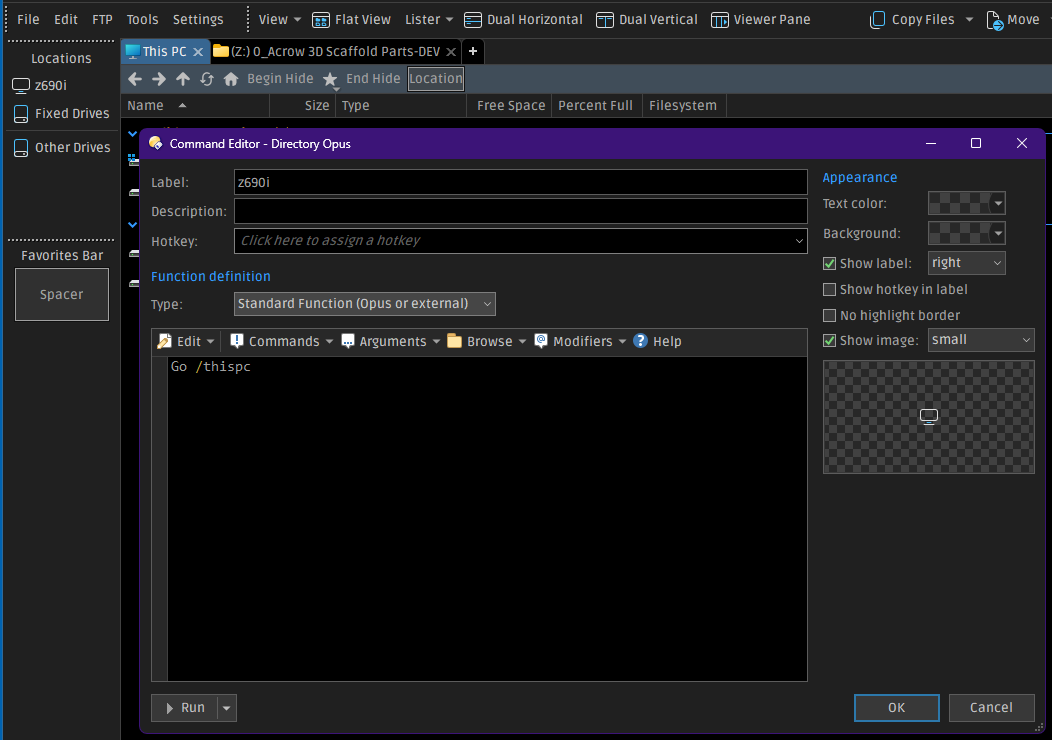Viewport: 1052px width, 740px height.
Task: Go forward with the right arrow
Action: [x=159, y=79]
